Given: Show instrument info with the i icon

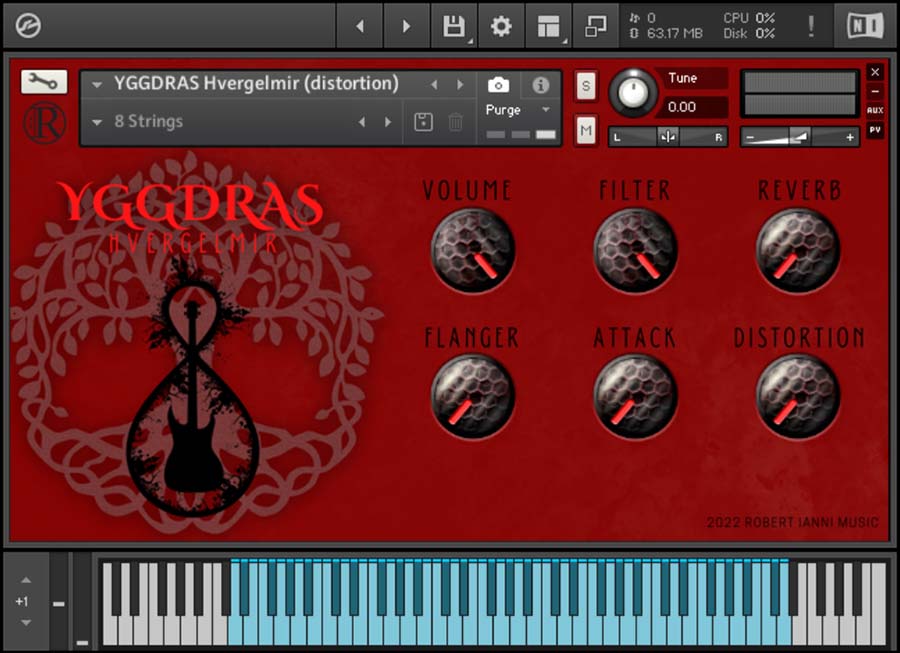Looking at the screenshot, I should (540, 85).
